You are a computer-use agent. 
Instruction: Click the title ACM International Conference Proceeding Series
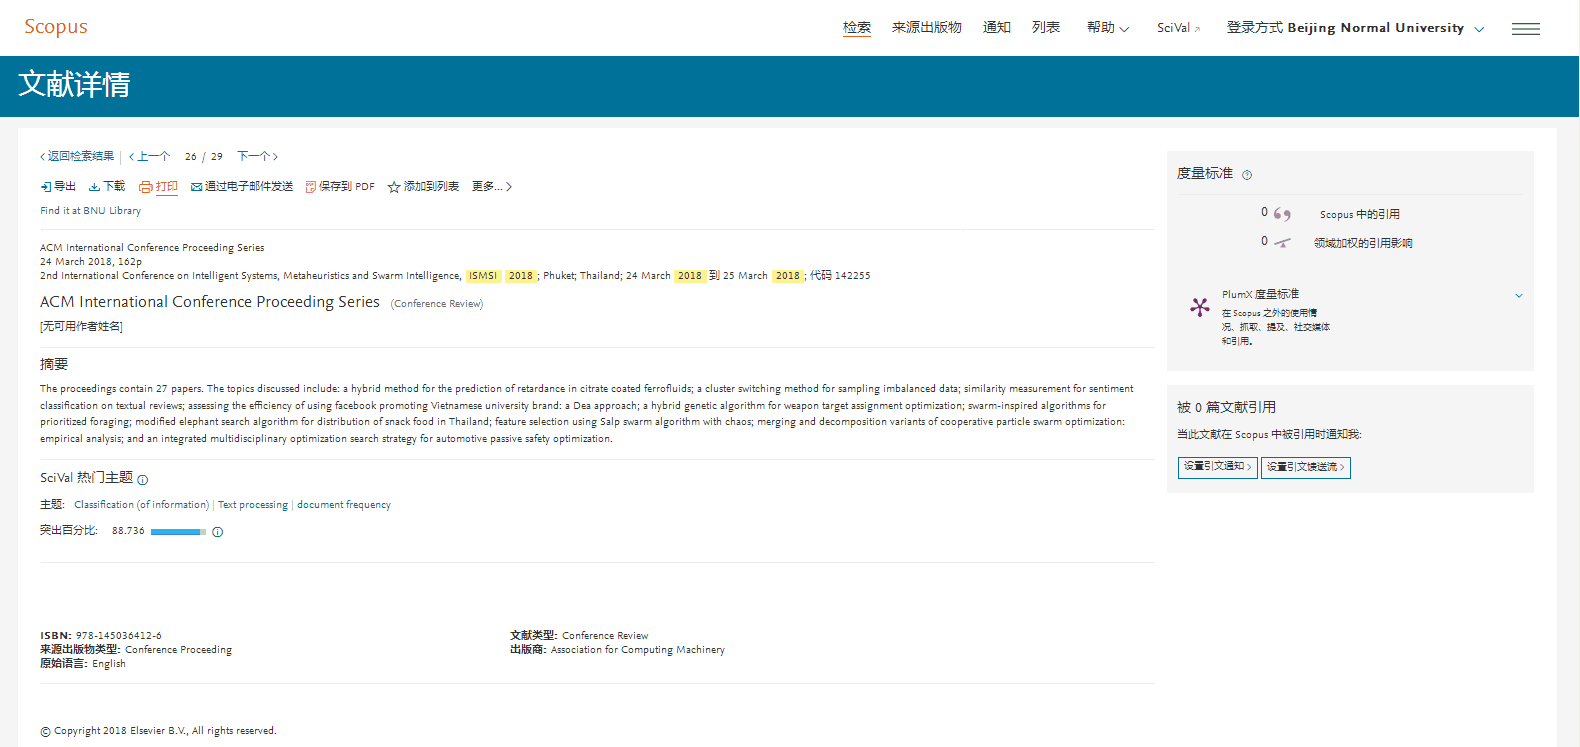click(x=210, y=302)
